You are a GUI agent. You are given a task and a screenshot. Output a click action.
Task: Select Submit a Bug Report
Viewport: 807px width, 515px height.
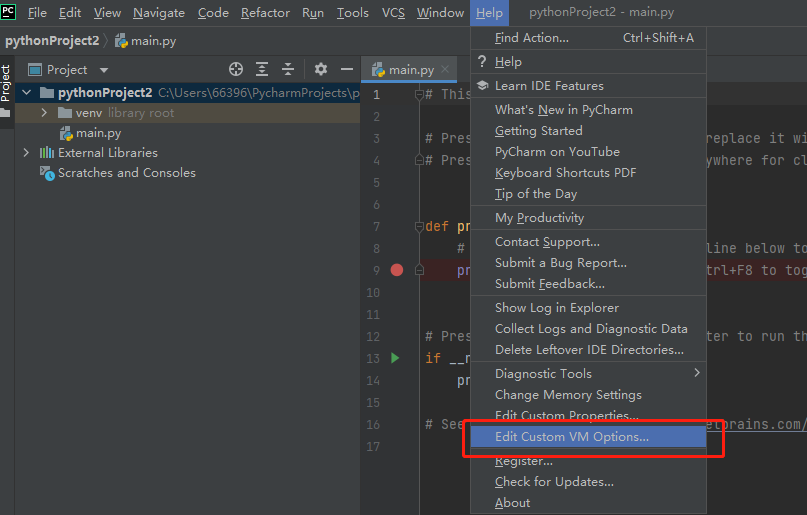588,263
